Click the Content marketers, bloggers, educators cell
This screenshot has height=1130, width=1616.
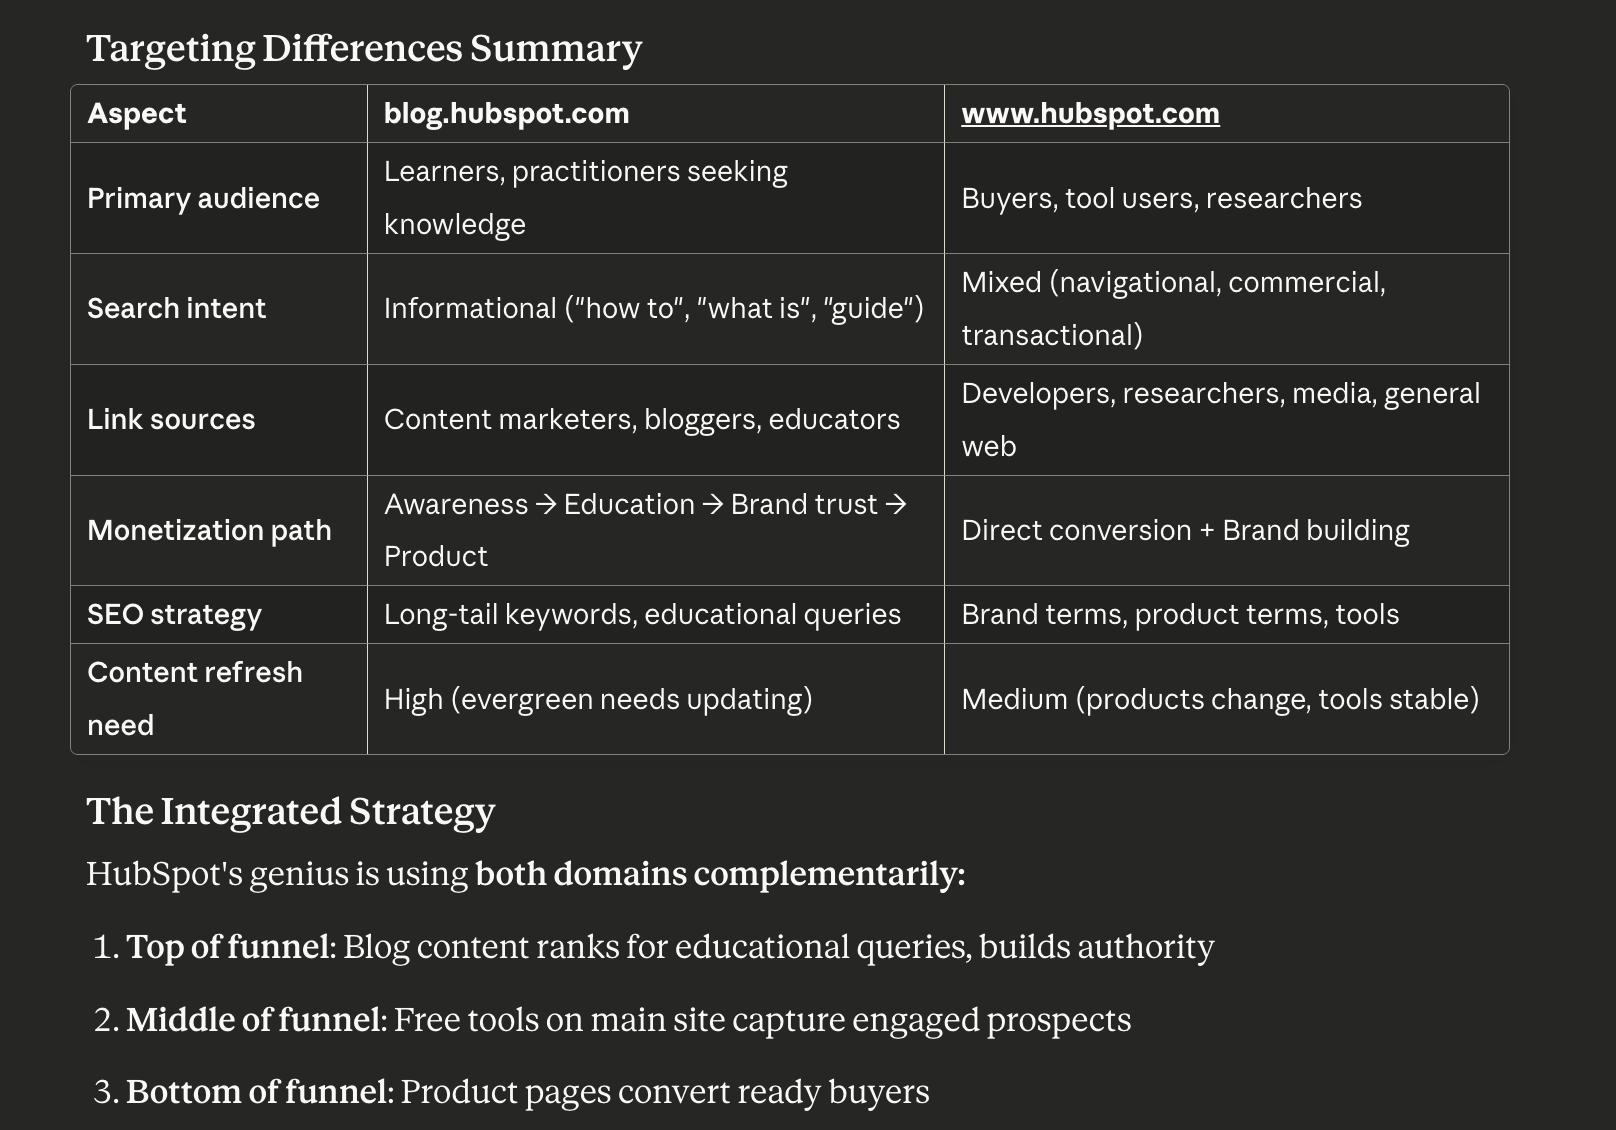tap(642, 419)
